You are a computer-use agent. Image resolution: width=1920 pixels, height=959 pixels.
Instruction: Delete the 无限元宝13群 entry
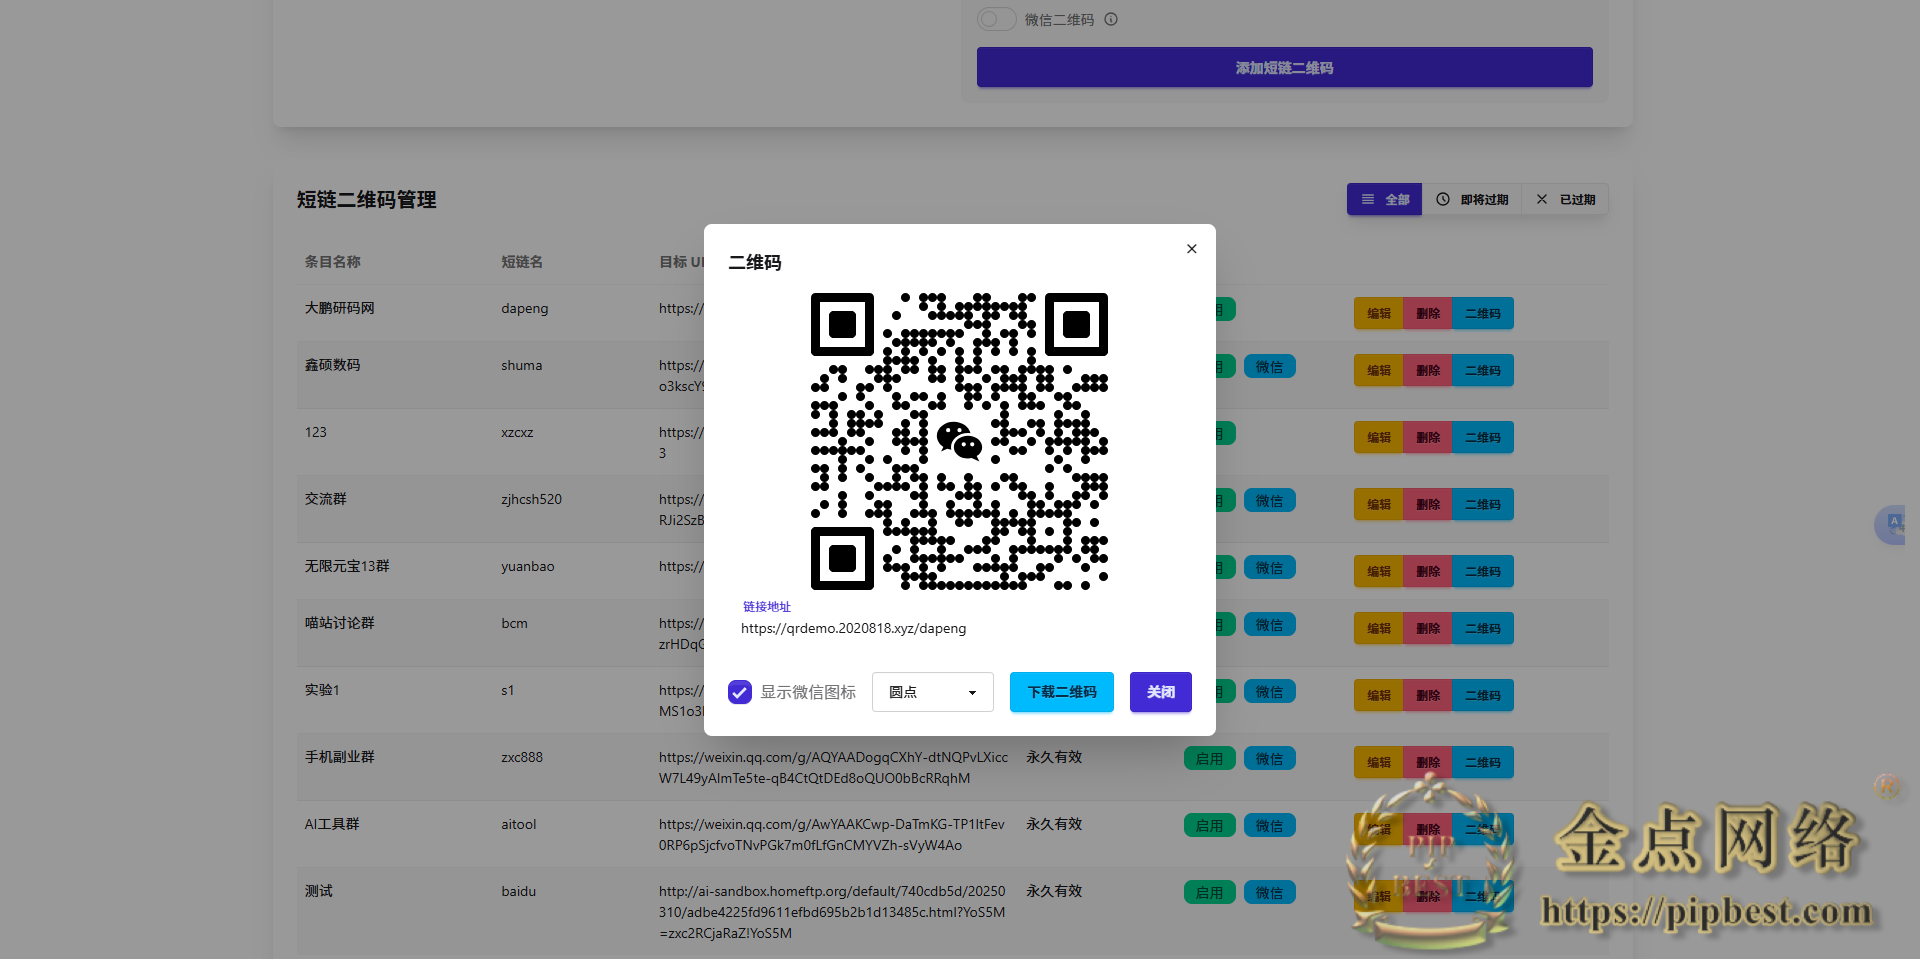pos(1427,571)
